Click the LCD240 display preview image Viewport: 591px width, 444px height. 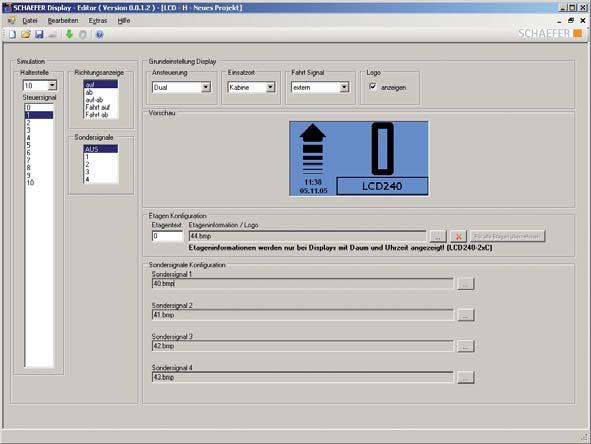(359, 158)
